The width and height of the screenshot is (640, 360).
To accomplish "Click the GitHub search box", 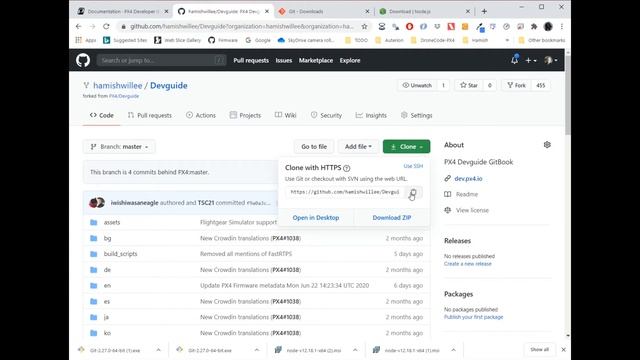I will pyautogui.click(x=162, y=60).
